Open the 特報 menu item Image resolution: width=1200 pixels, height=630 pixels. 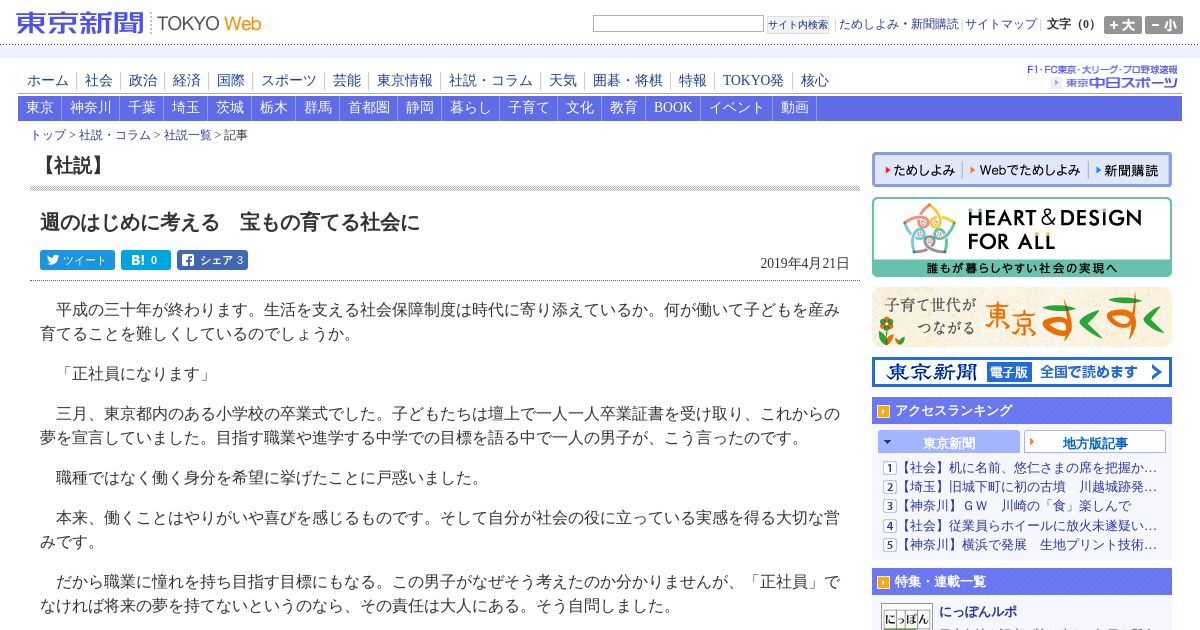pyautogui.click(x=693, y=81)
